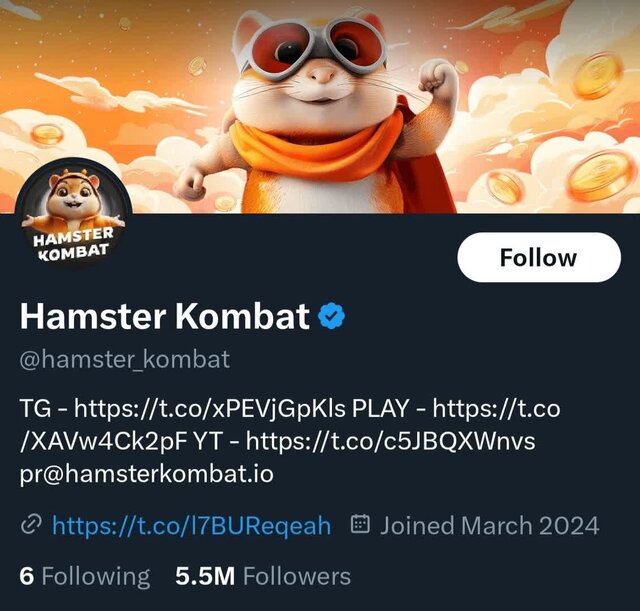This screenshot has height=611, width=640.
Task: Click the pr@hamsterkombat.io email address
Action: (x=146, y=474)
